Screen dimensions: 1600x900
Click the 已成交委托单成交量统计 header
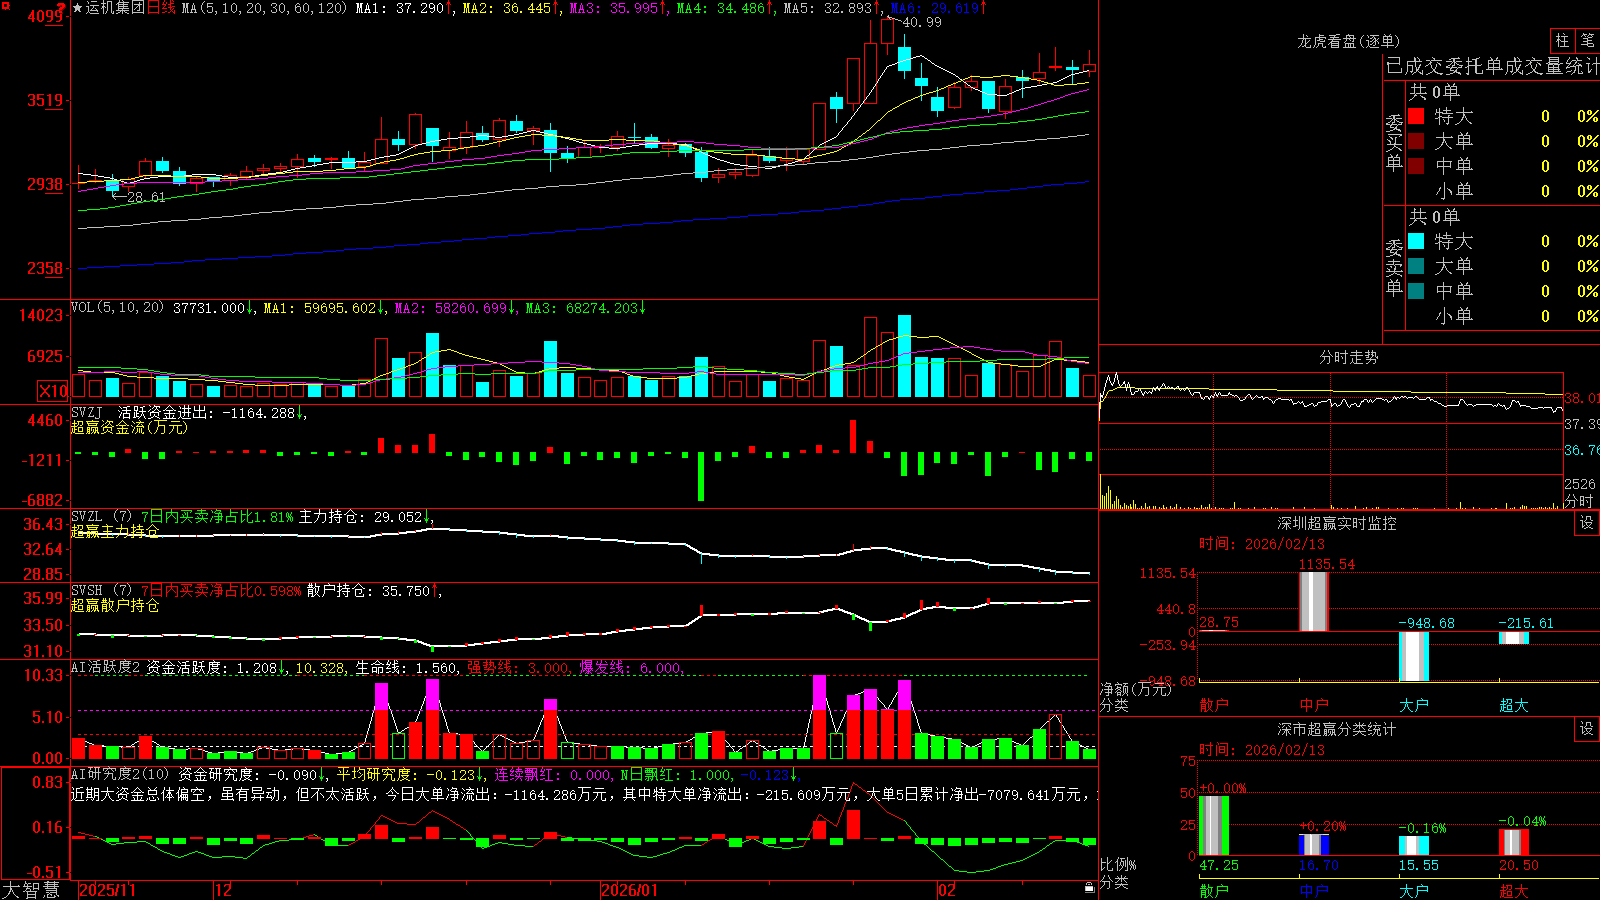(1492, 66)
